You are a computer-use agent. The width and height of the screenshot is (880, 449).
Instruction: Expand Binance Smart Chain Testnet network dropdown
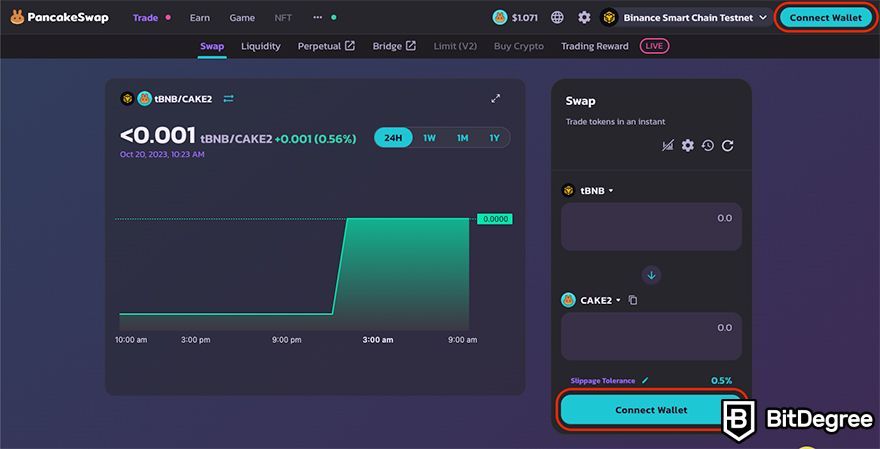click(687, 17)
